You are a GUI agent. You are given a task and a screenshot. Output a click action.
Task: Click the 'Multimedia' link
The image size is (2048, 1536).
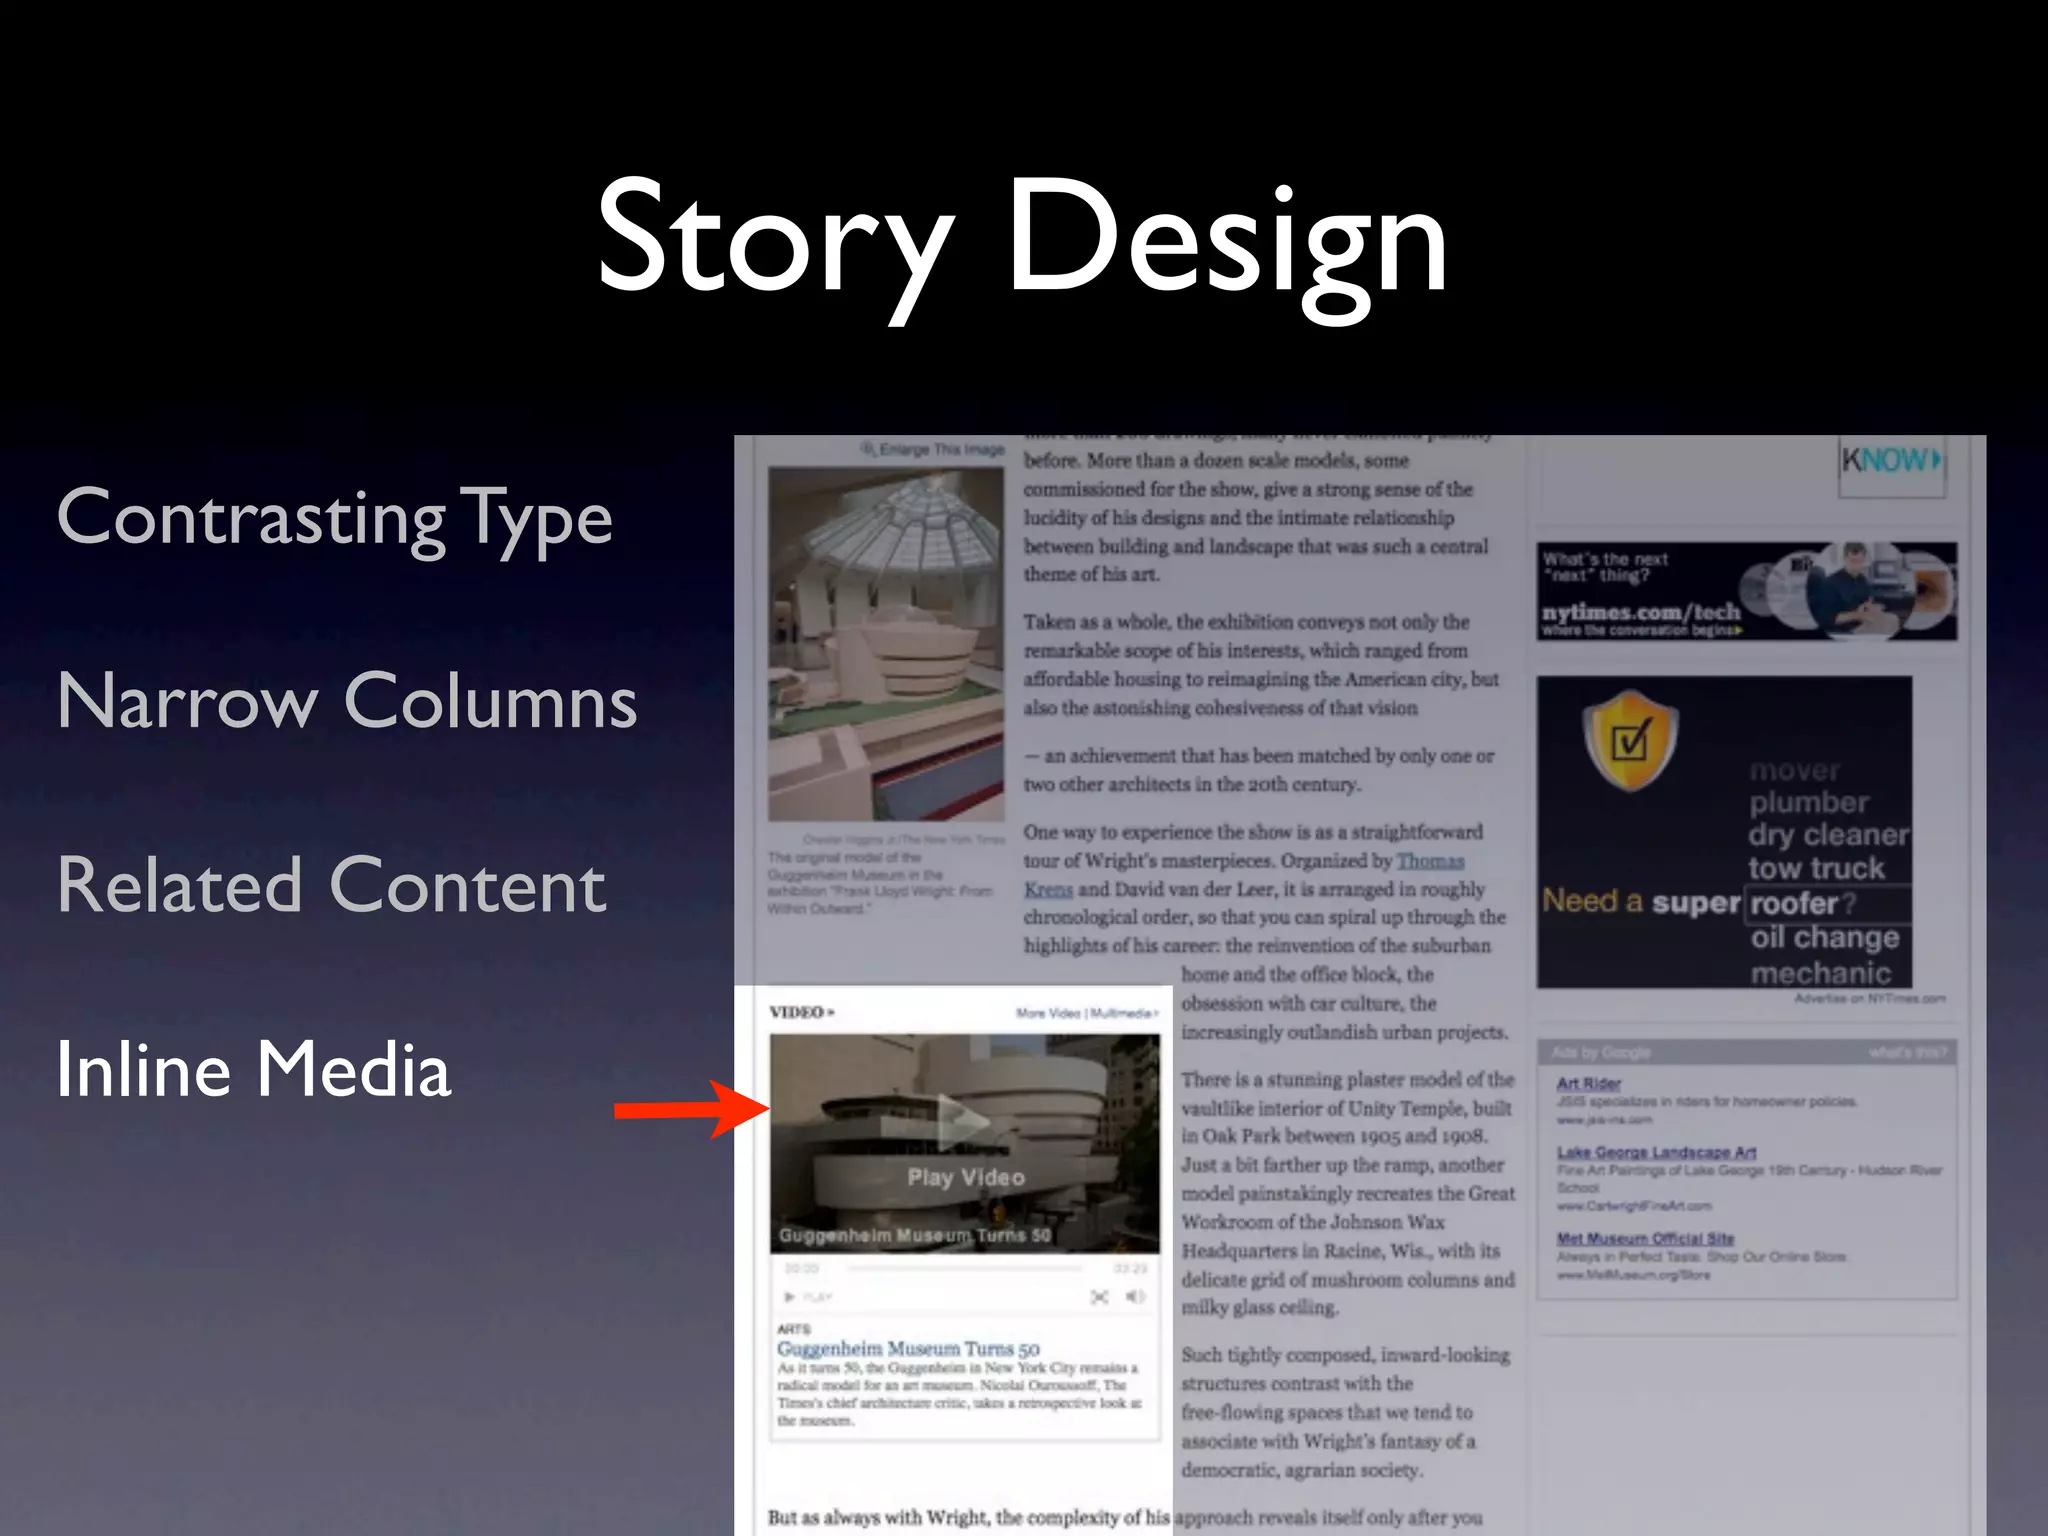pyautogui.click(x=1124, y=1013)
